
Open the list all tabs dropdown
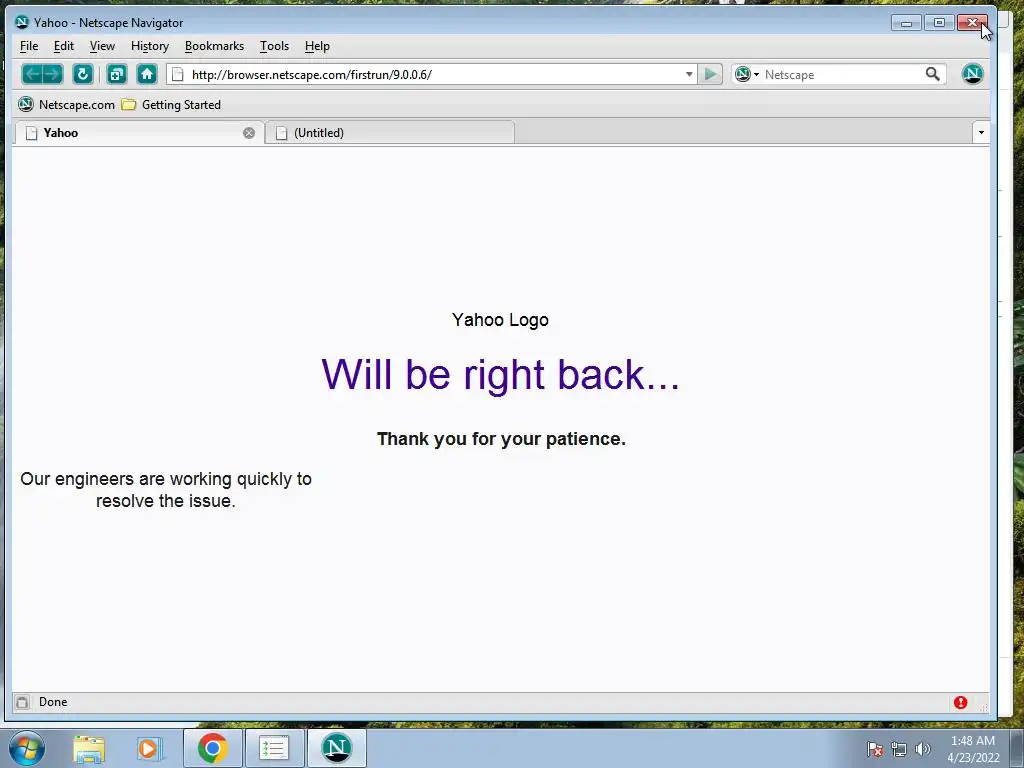pos(981,133)
